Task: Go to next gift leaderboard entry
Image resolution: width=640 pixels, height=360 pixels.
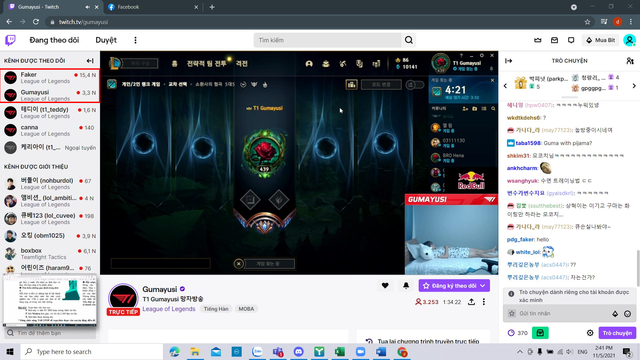Action: coord(634,86)
